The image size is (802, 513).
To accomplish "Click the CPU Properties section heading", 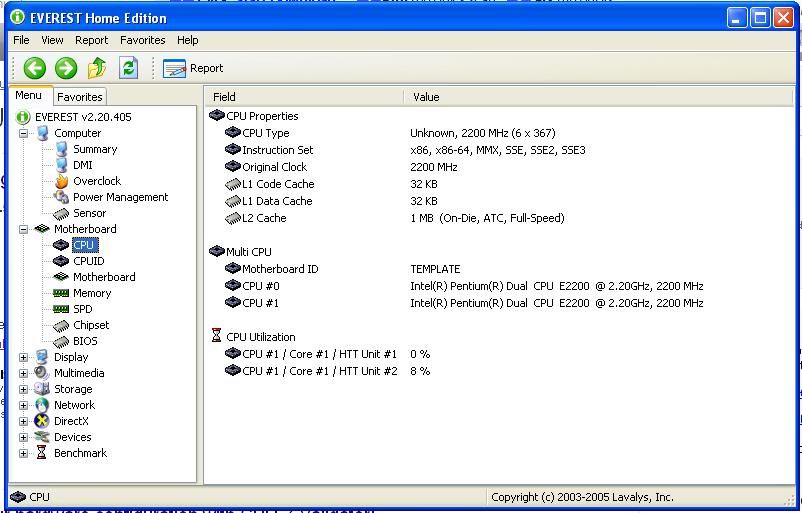I will [x=254, y=116].
